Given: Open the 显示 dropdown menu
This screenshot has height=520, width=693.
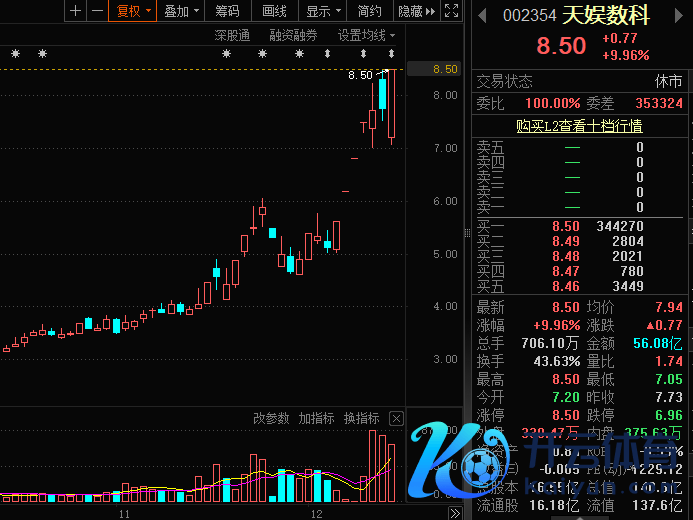Looking at the screenshot, I should pos(323,11).
